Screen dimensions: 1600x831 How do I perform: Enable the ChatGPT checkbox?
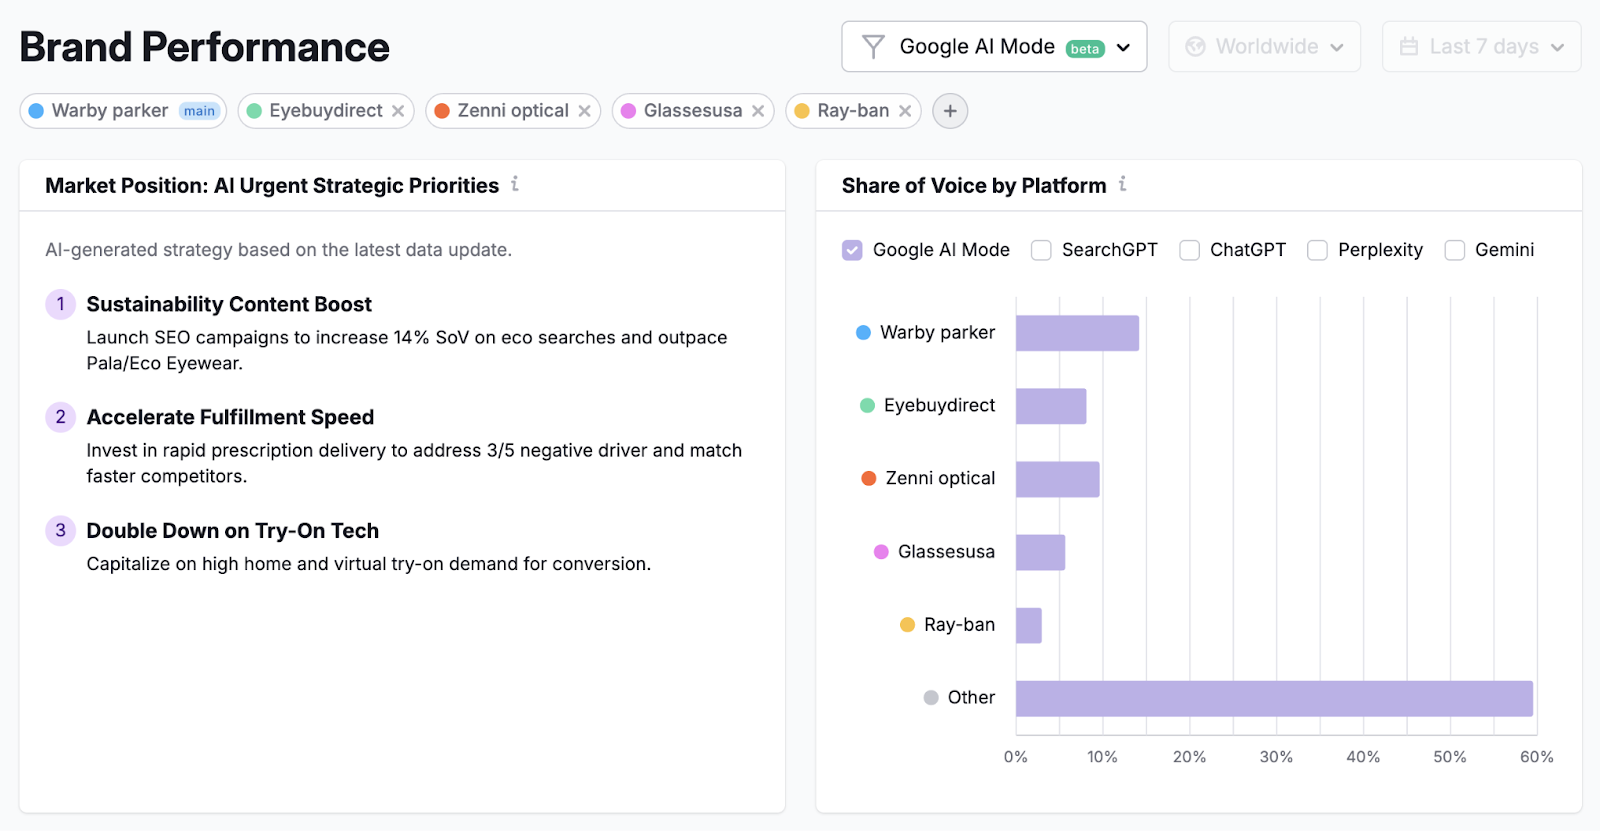coord(1189,250)
